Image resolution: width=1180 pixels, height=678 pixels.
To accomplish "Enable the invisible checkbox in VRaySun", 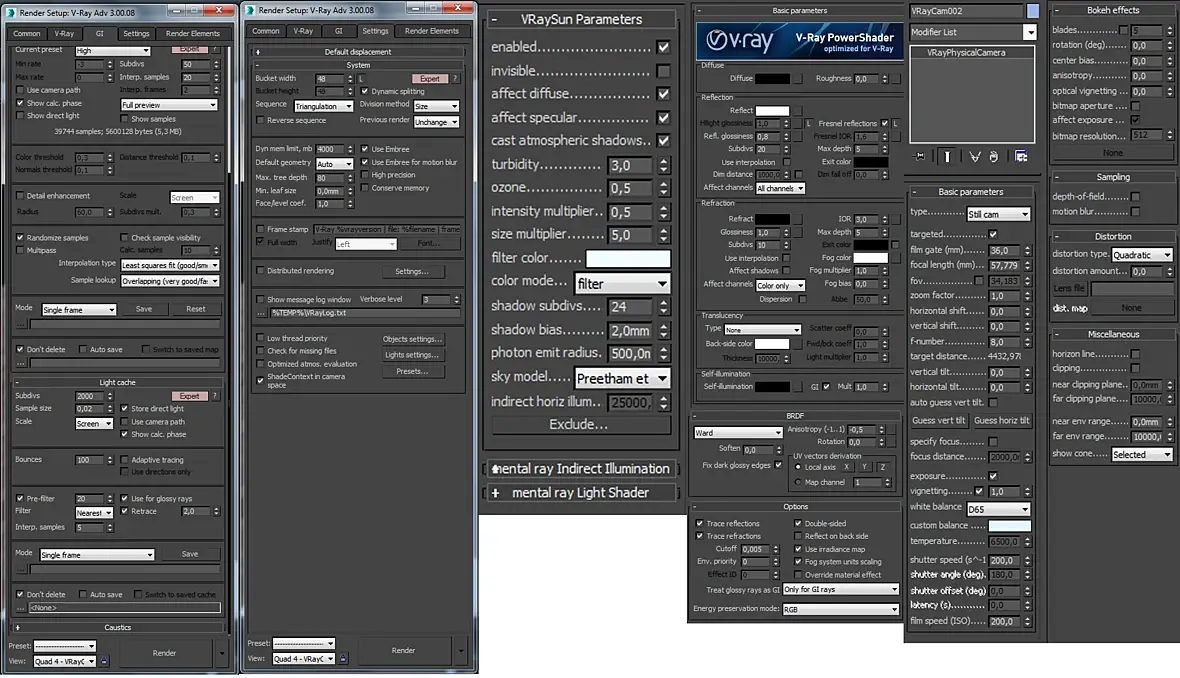I will tap(663, 71).
